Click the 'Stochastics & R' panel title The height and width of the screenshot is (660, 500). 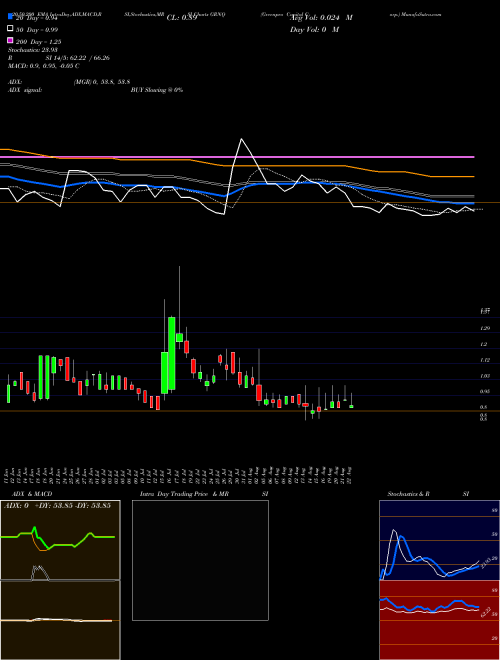pos(409,494)
